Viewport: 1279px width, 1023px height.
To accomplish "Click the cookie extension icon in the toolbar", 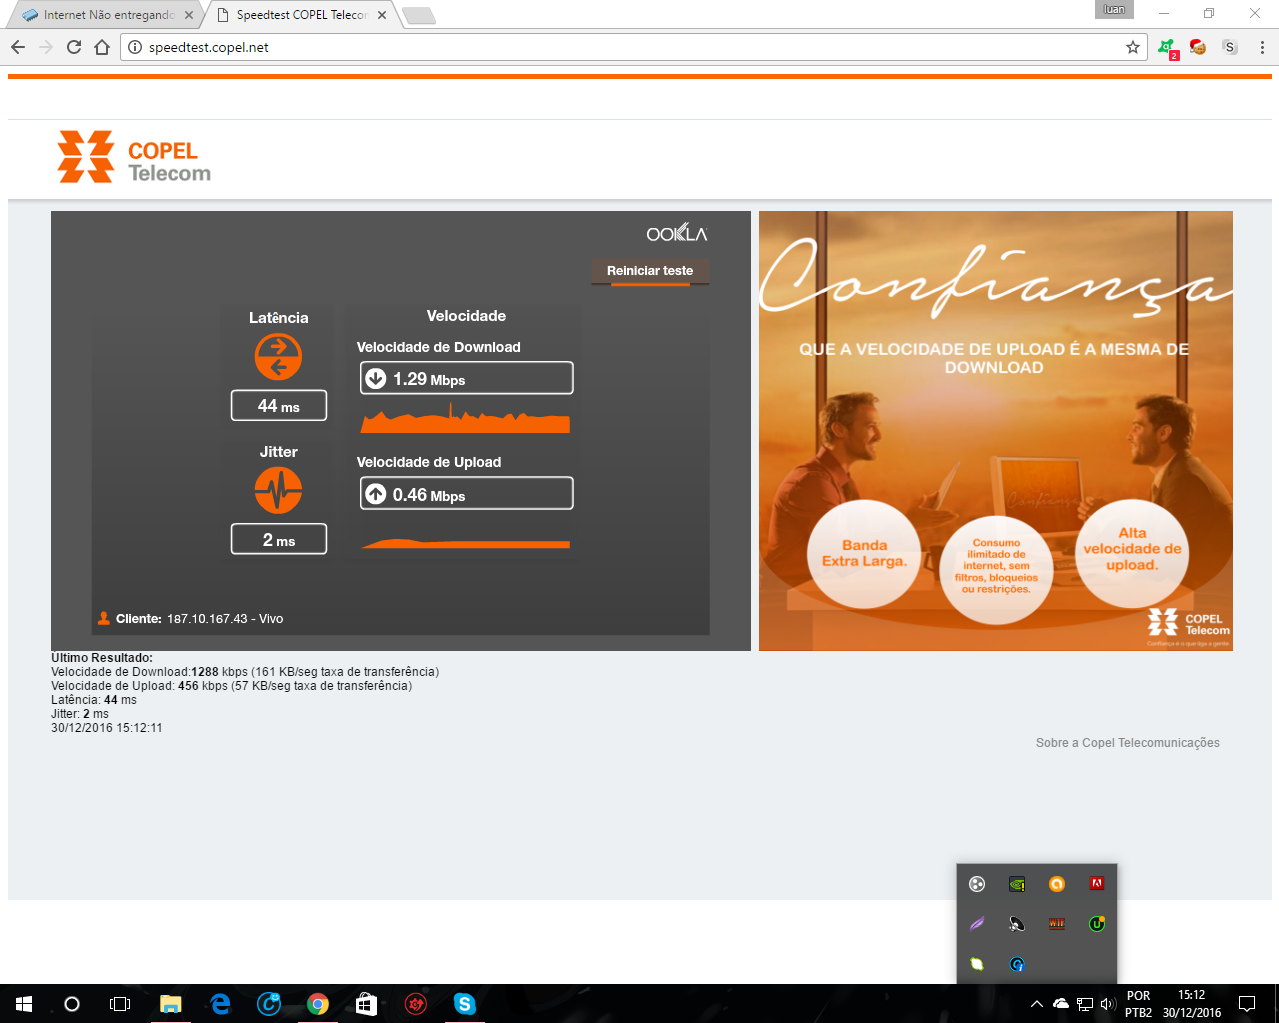I will point(1198,47).
